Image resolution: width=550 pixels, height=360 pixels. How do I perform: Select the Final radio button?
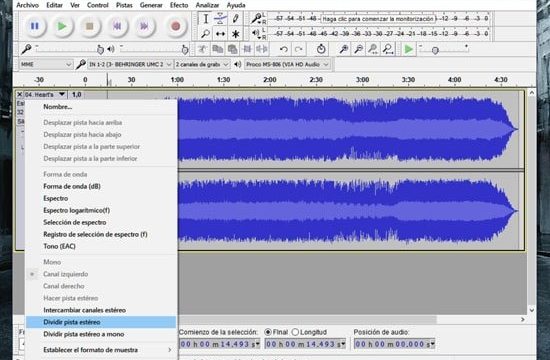268,332
